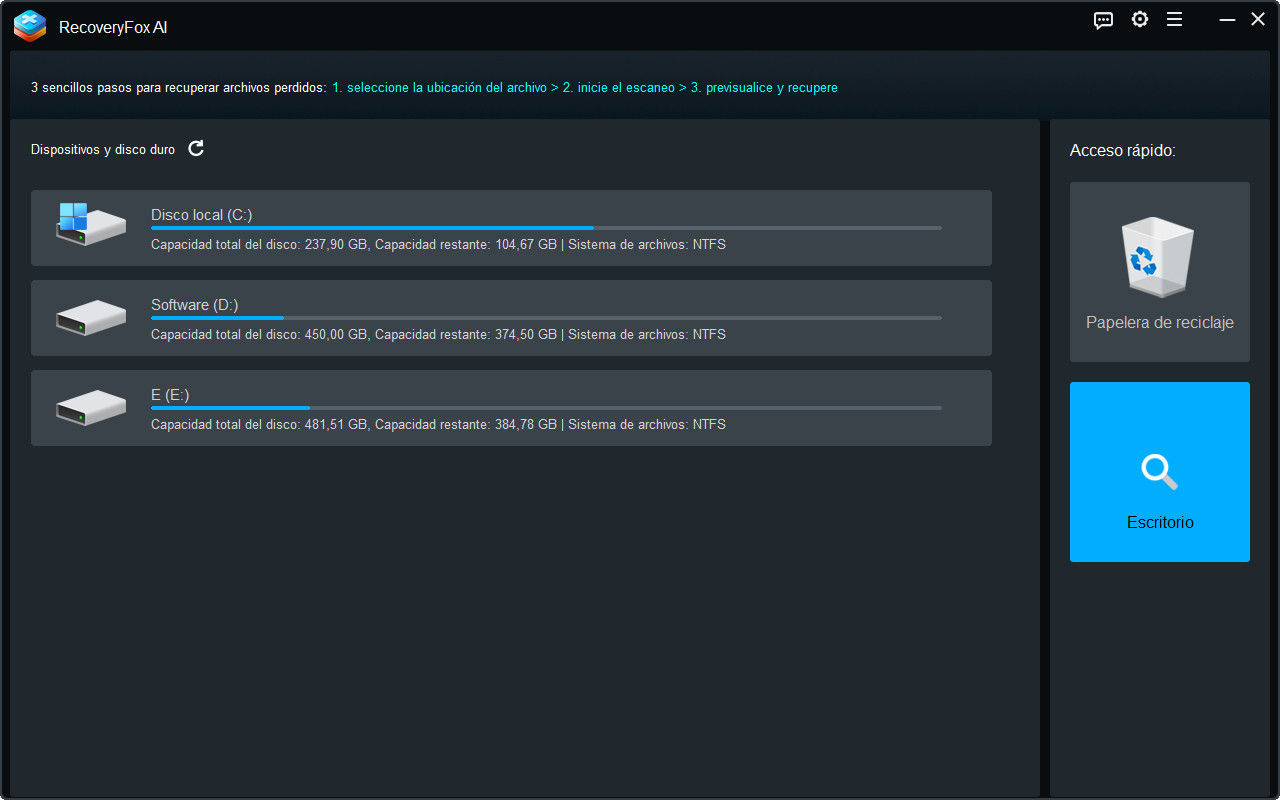Open the hamburger menu

[x=1175, y=20]
